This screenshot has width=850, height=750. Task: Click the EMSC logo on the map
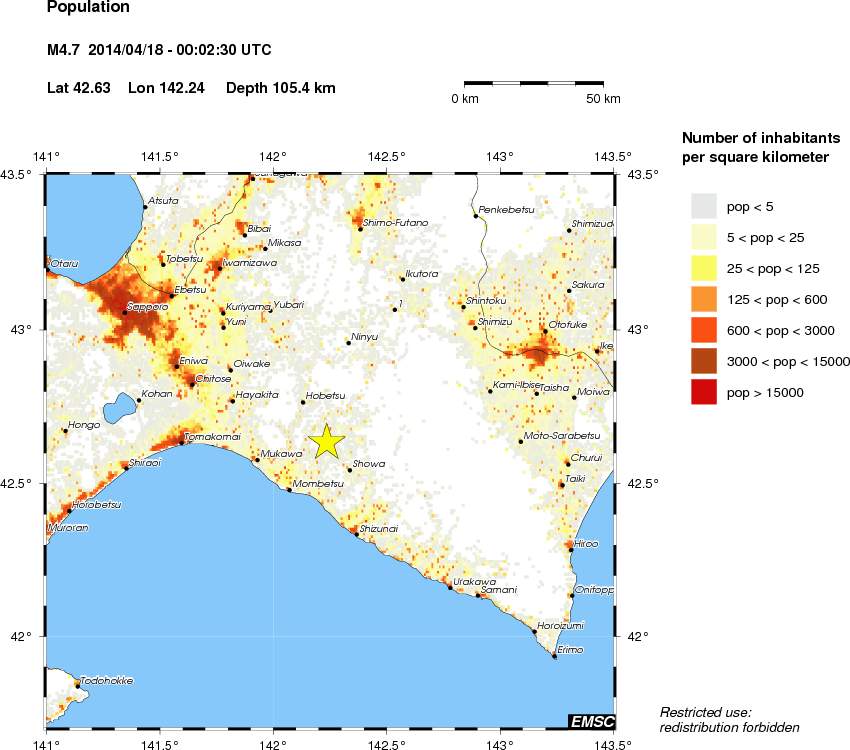[591, 722]
